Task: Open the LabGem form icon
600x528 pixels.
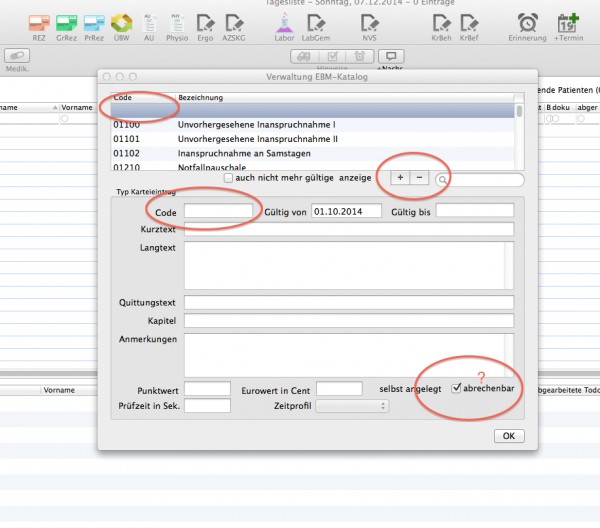Action: [x=316, y=24]
